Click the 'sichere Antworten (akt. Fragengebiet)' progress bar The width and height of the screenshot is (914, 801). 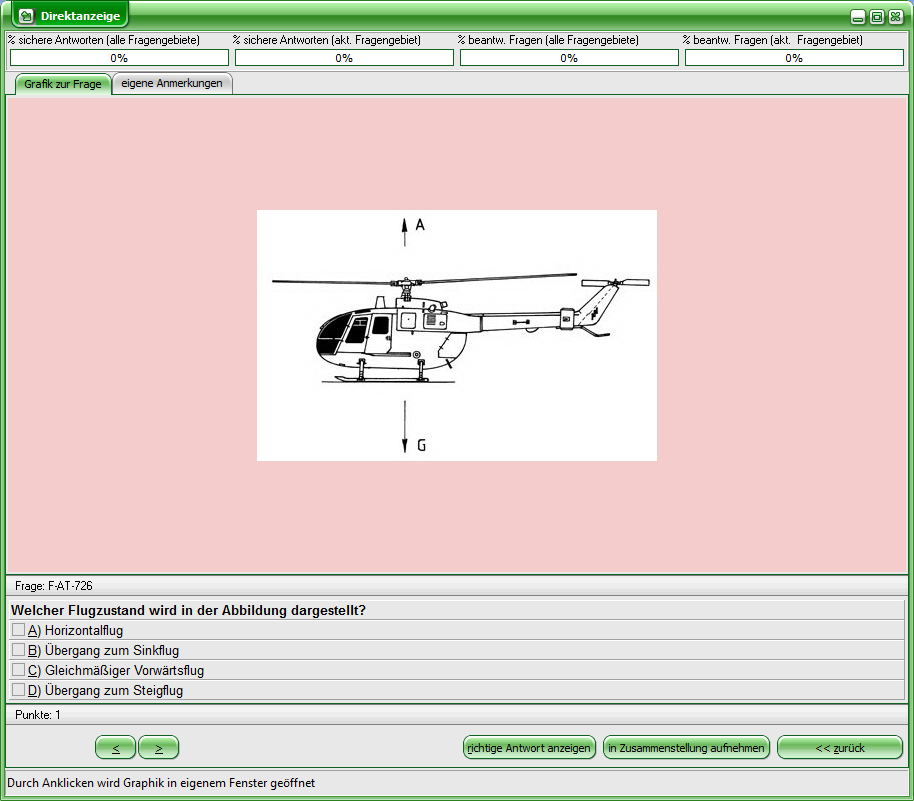click(344, 58)
